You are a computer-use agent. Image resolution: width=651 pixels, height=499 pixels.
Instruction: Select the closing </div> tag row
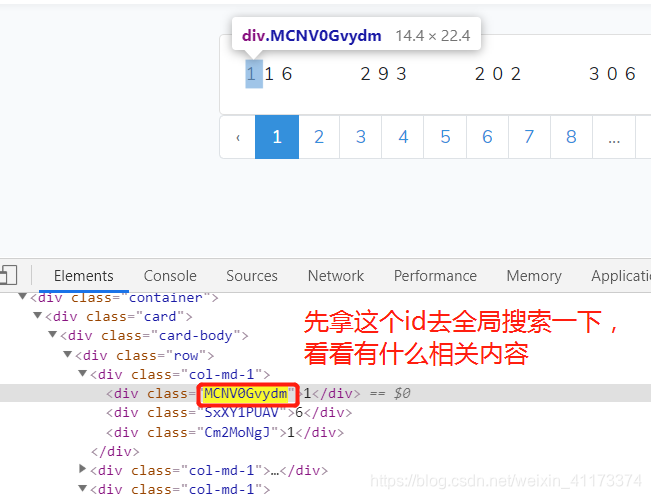point(115,451)
